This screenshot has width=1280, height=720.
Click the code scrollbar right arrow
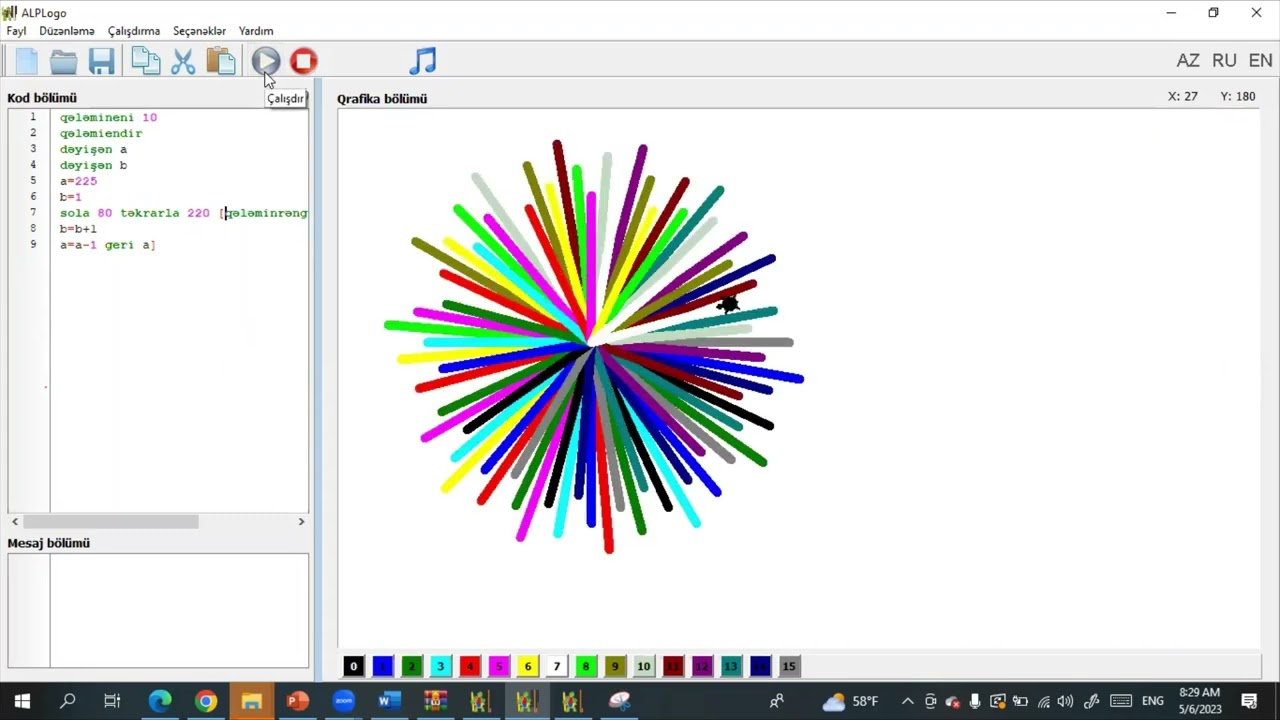point(301,521)
